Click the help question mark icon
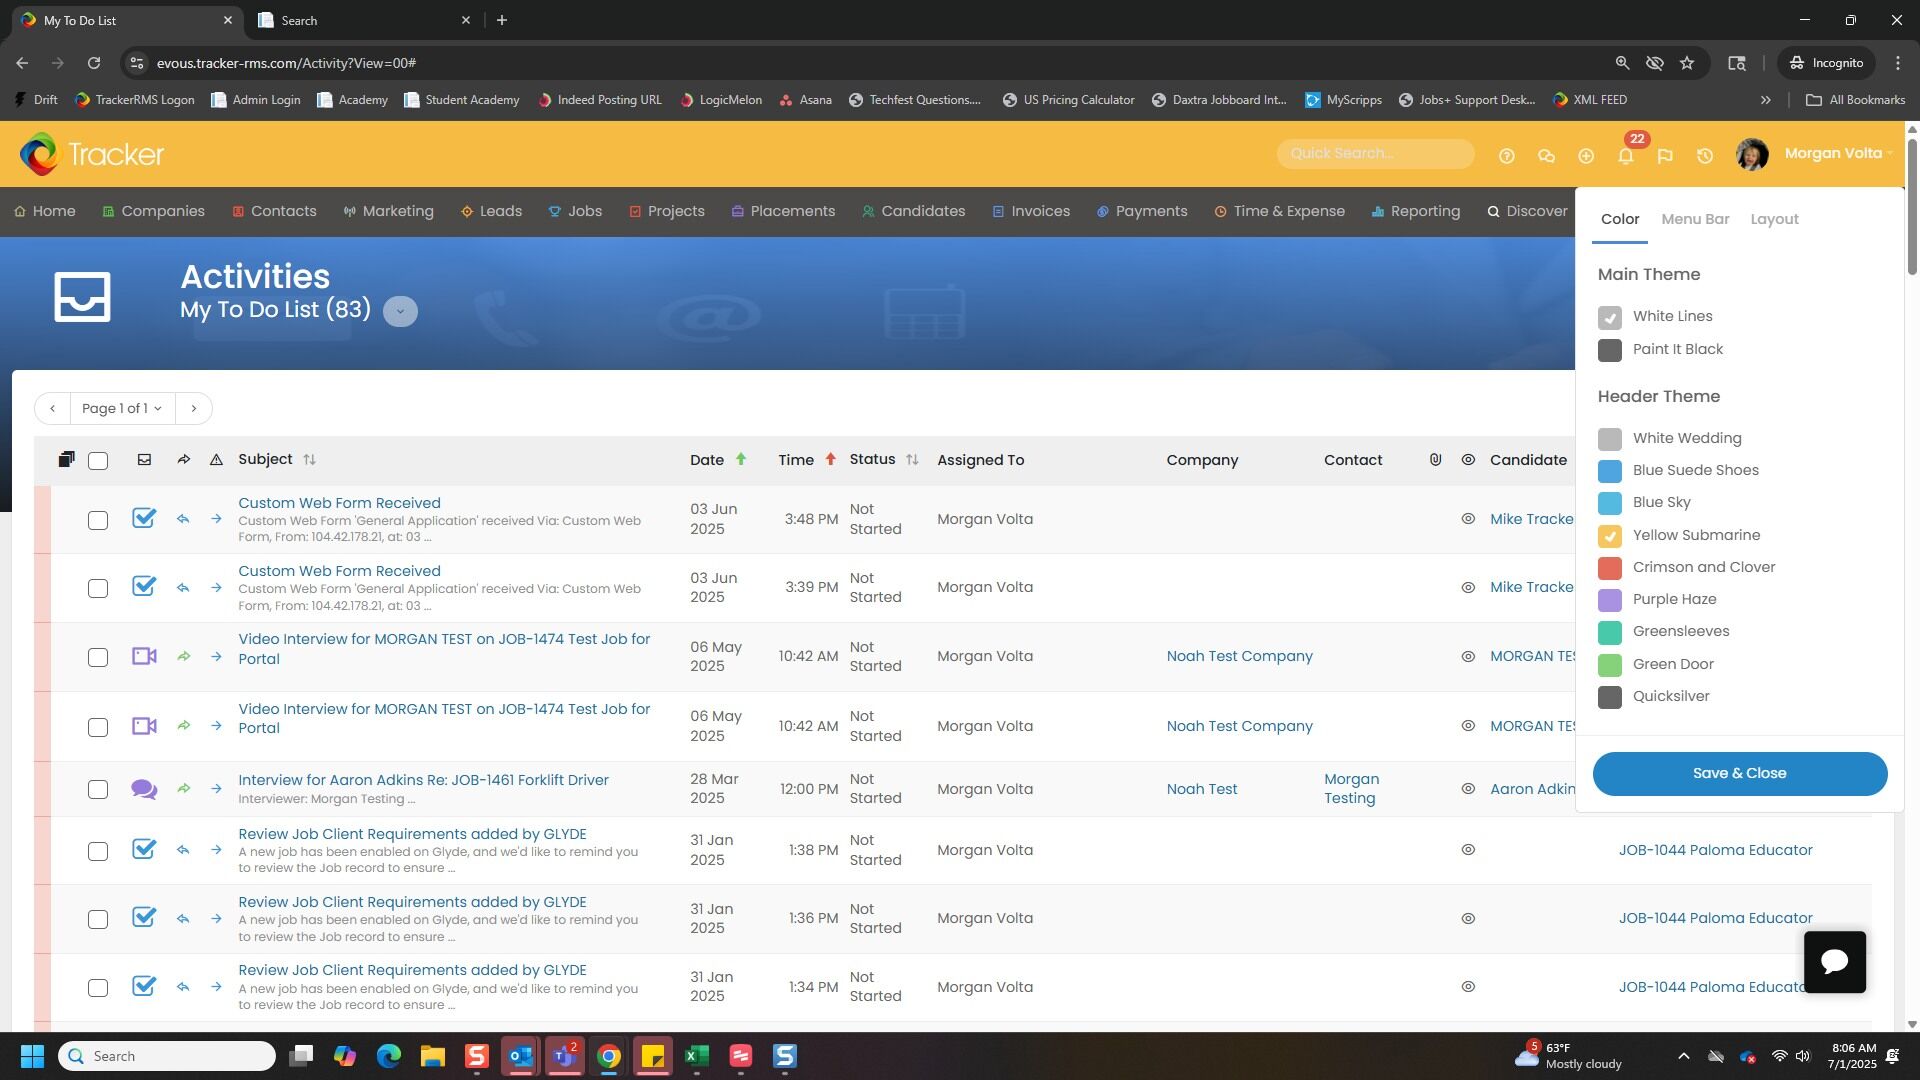Image resolution: width=1920 pixels, height=1080 pixels. point(1506,155)
